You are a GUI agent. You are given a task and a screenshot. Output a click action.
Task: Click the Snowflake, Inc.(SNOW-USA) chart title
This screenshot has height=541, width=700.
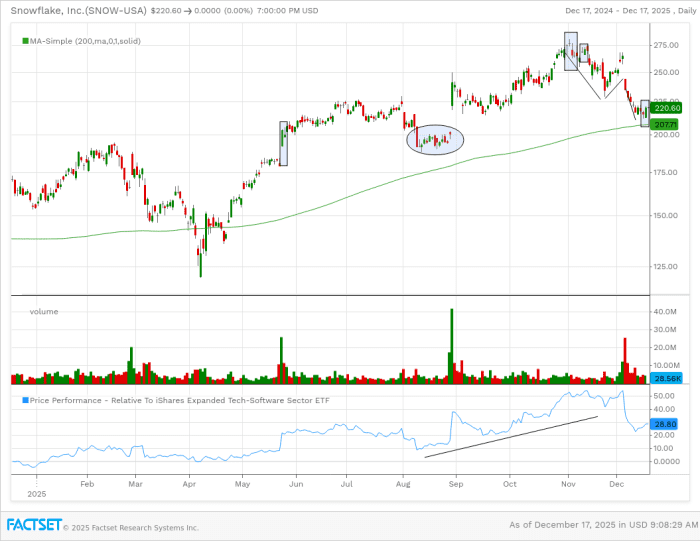(78, 10)
